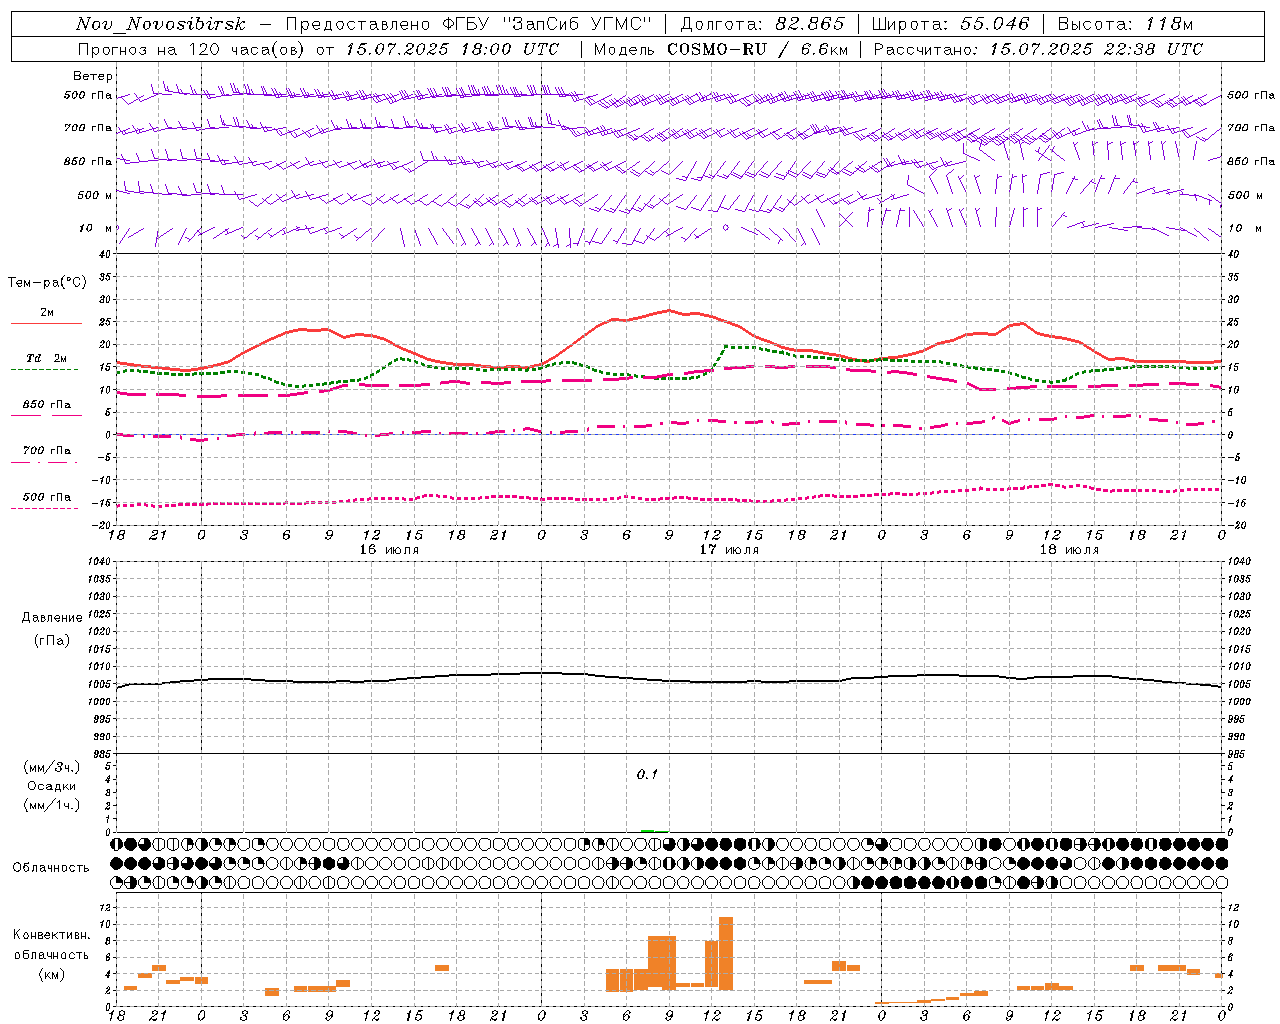Click the Td 2м dew point legend label
The image size is (1280, 1024).
click(46, 358)
